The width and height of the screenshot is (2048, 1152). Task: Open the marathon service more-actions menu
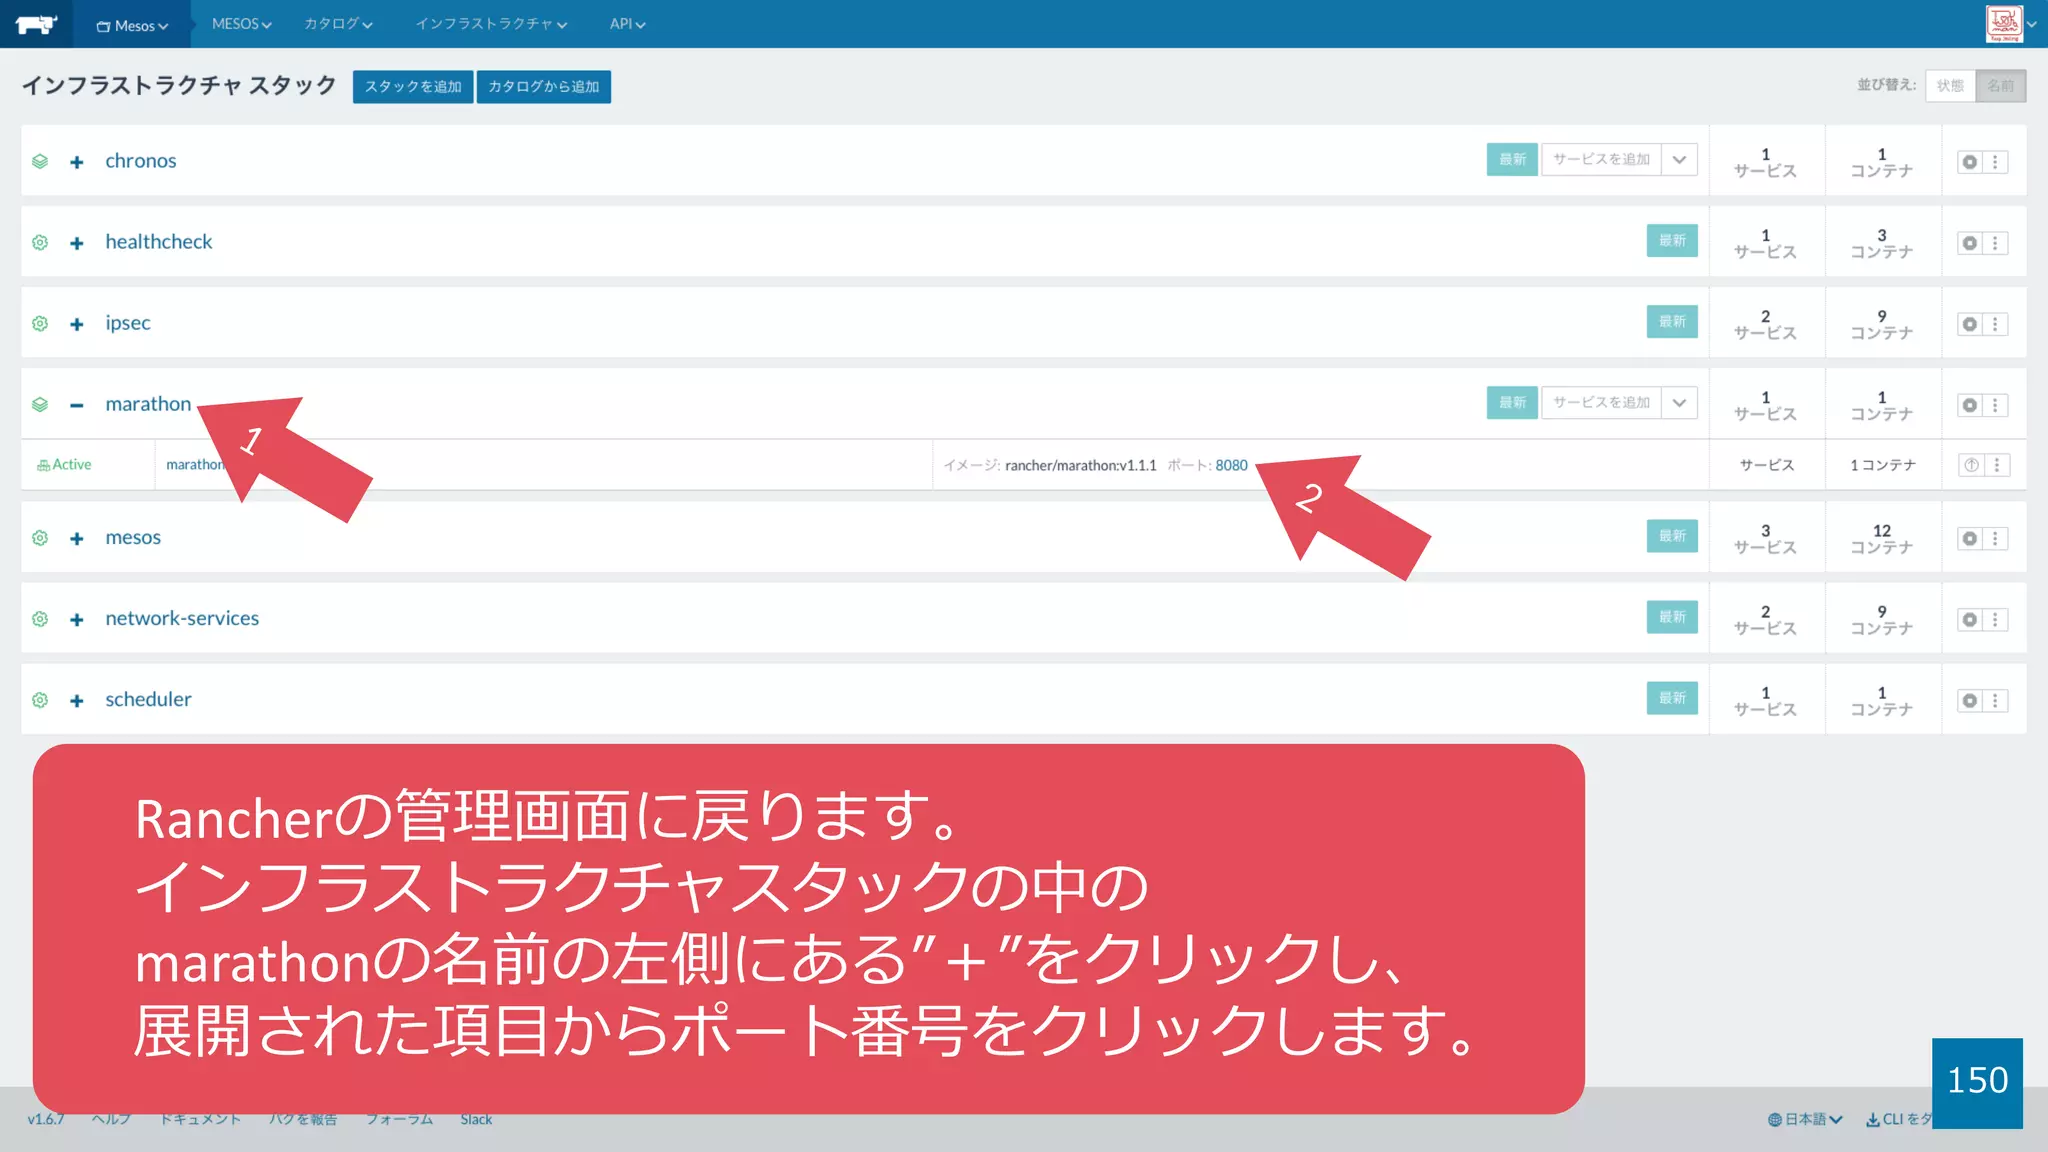(x=1997, y=465)
